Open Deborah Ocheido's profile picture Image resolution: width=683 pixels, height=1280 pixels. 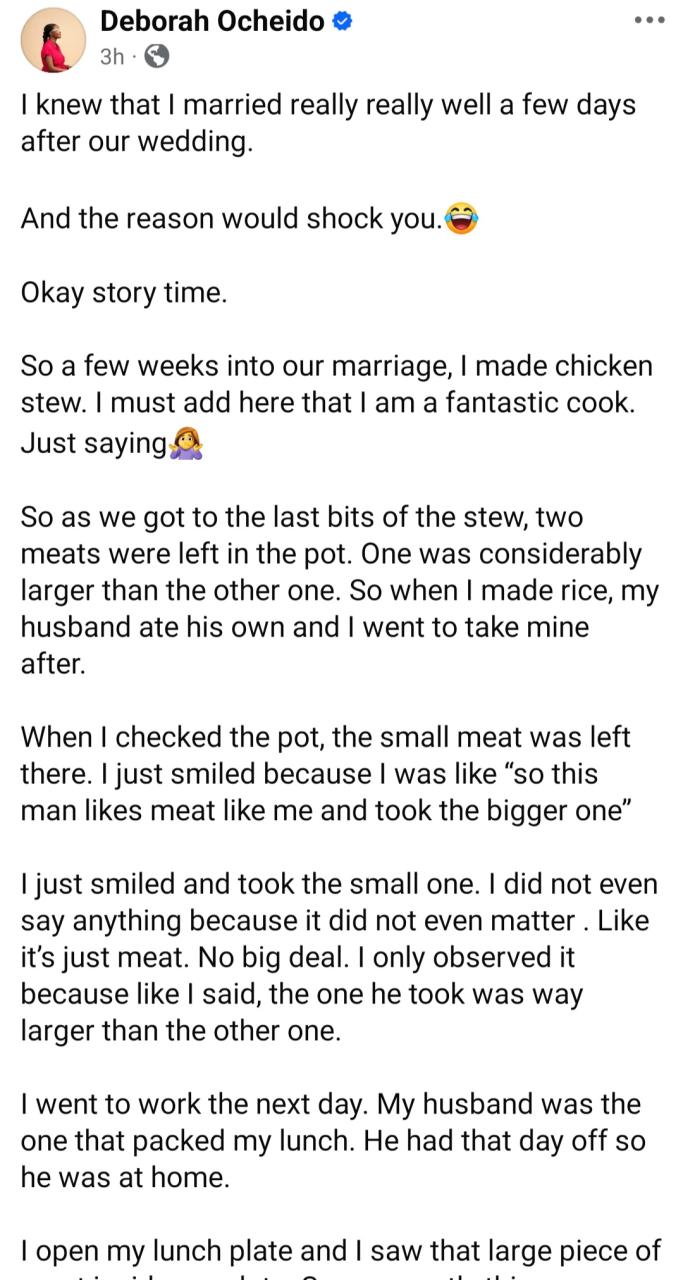(x=46, y=41)
